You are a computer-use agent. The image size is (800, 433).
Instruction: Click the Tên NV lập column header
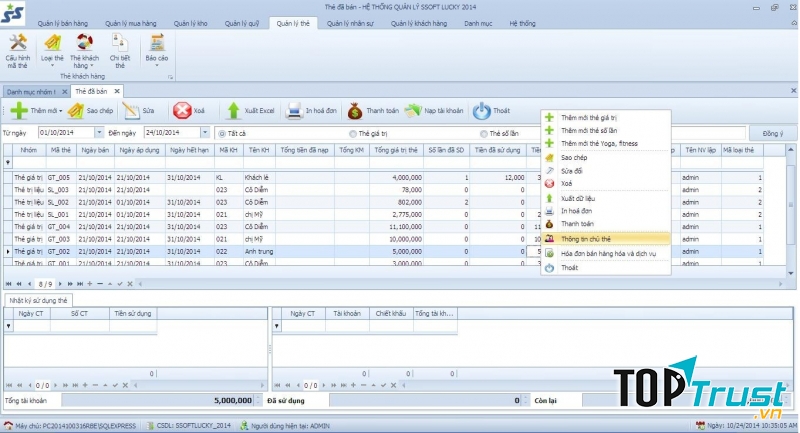[x=701, y=150]
